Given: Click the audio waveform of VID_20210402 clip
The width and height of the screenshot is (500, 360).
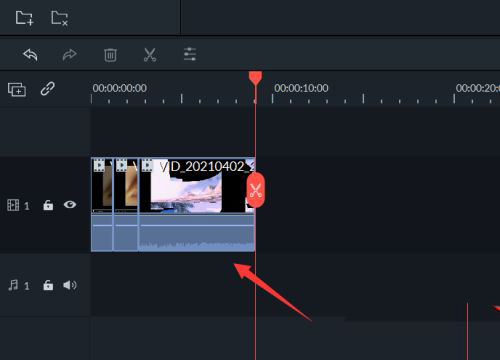Looking at the screenshot, I should click(197, 233).
